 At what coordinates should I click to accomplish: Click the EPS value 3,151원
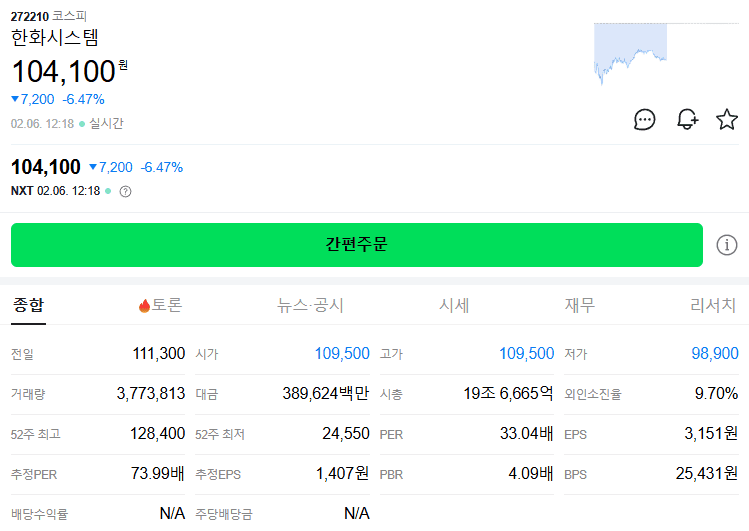[711, 434]
